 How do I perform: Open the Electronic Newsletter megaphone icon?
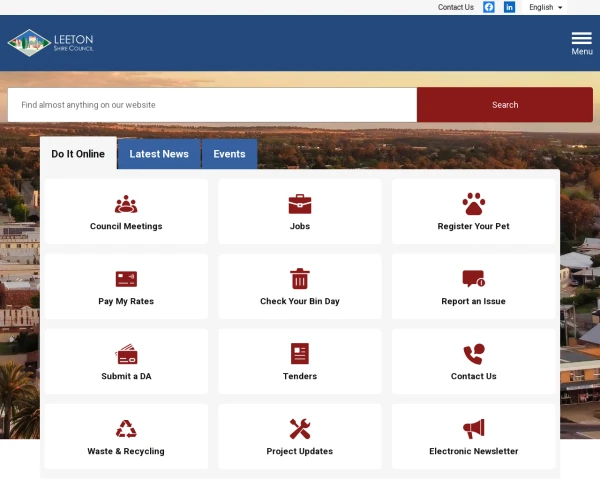point(473,429)
